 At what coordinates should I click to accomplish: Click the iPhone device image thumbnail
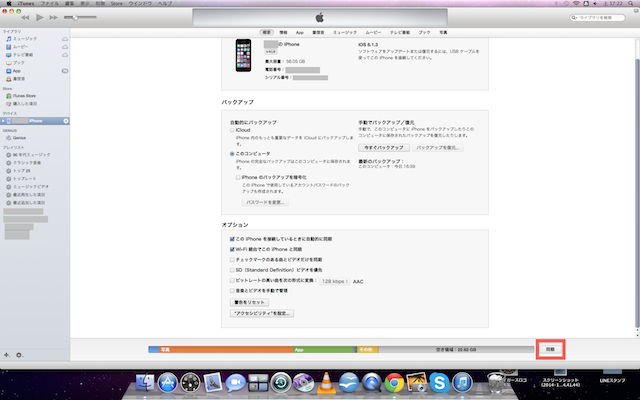243,56
